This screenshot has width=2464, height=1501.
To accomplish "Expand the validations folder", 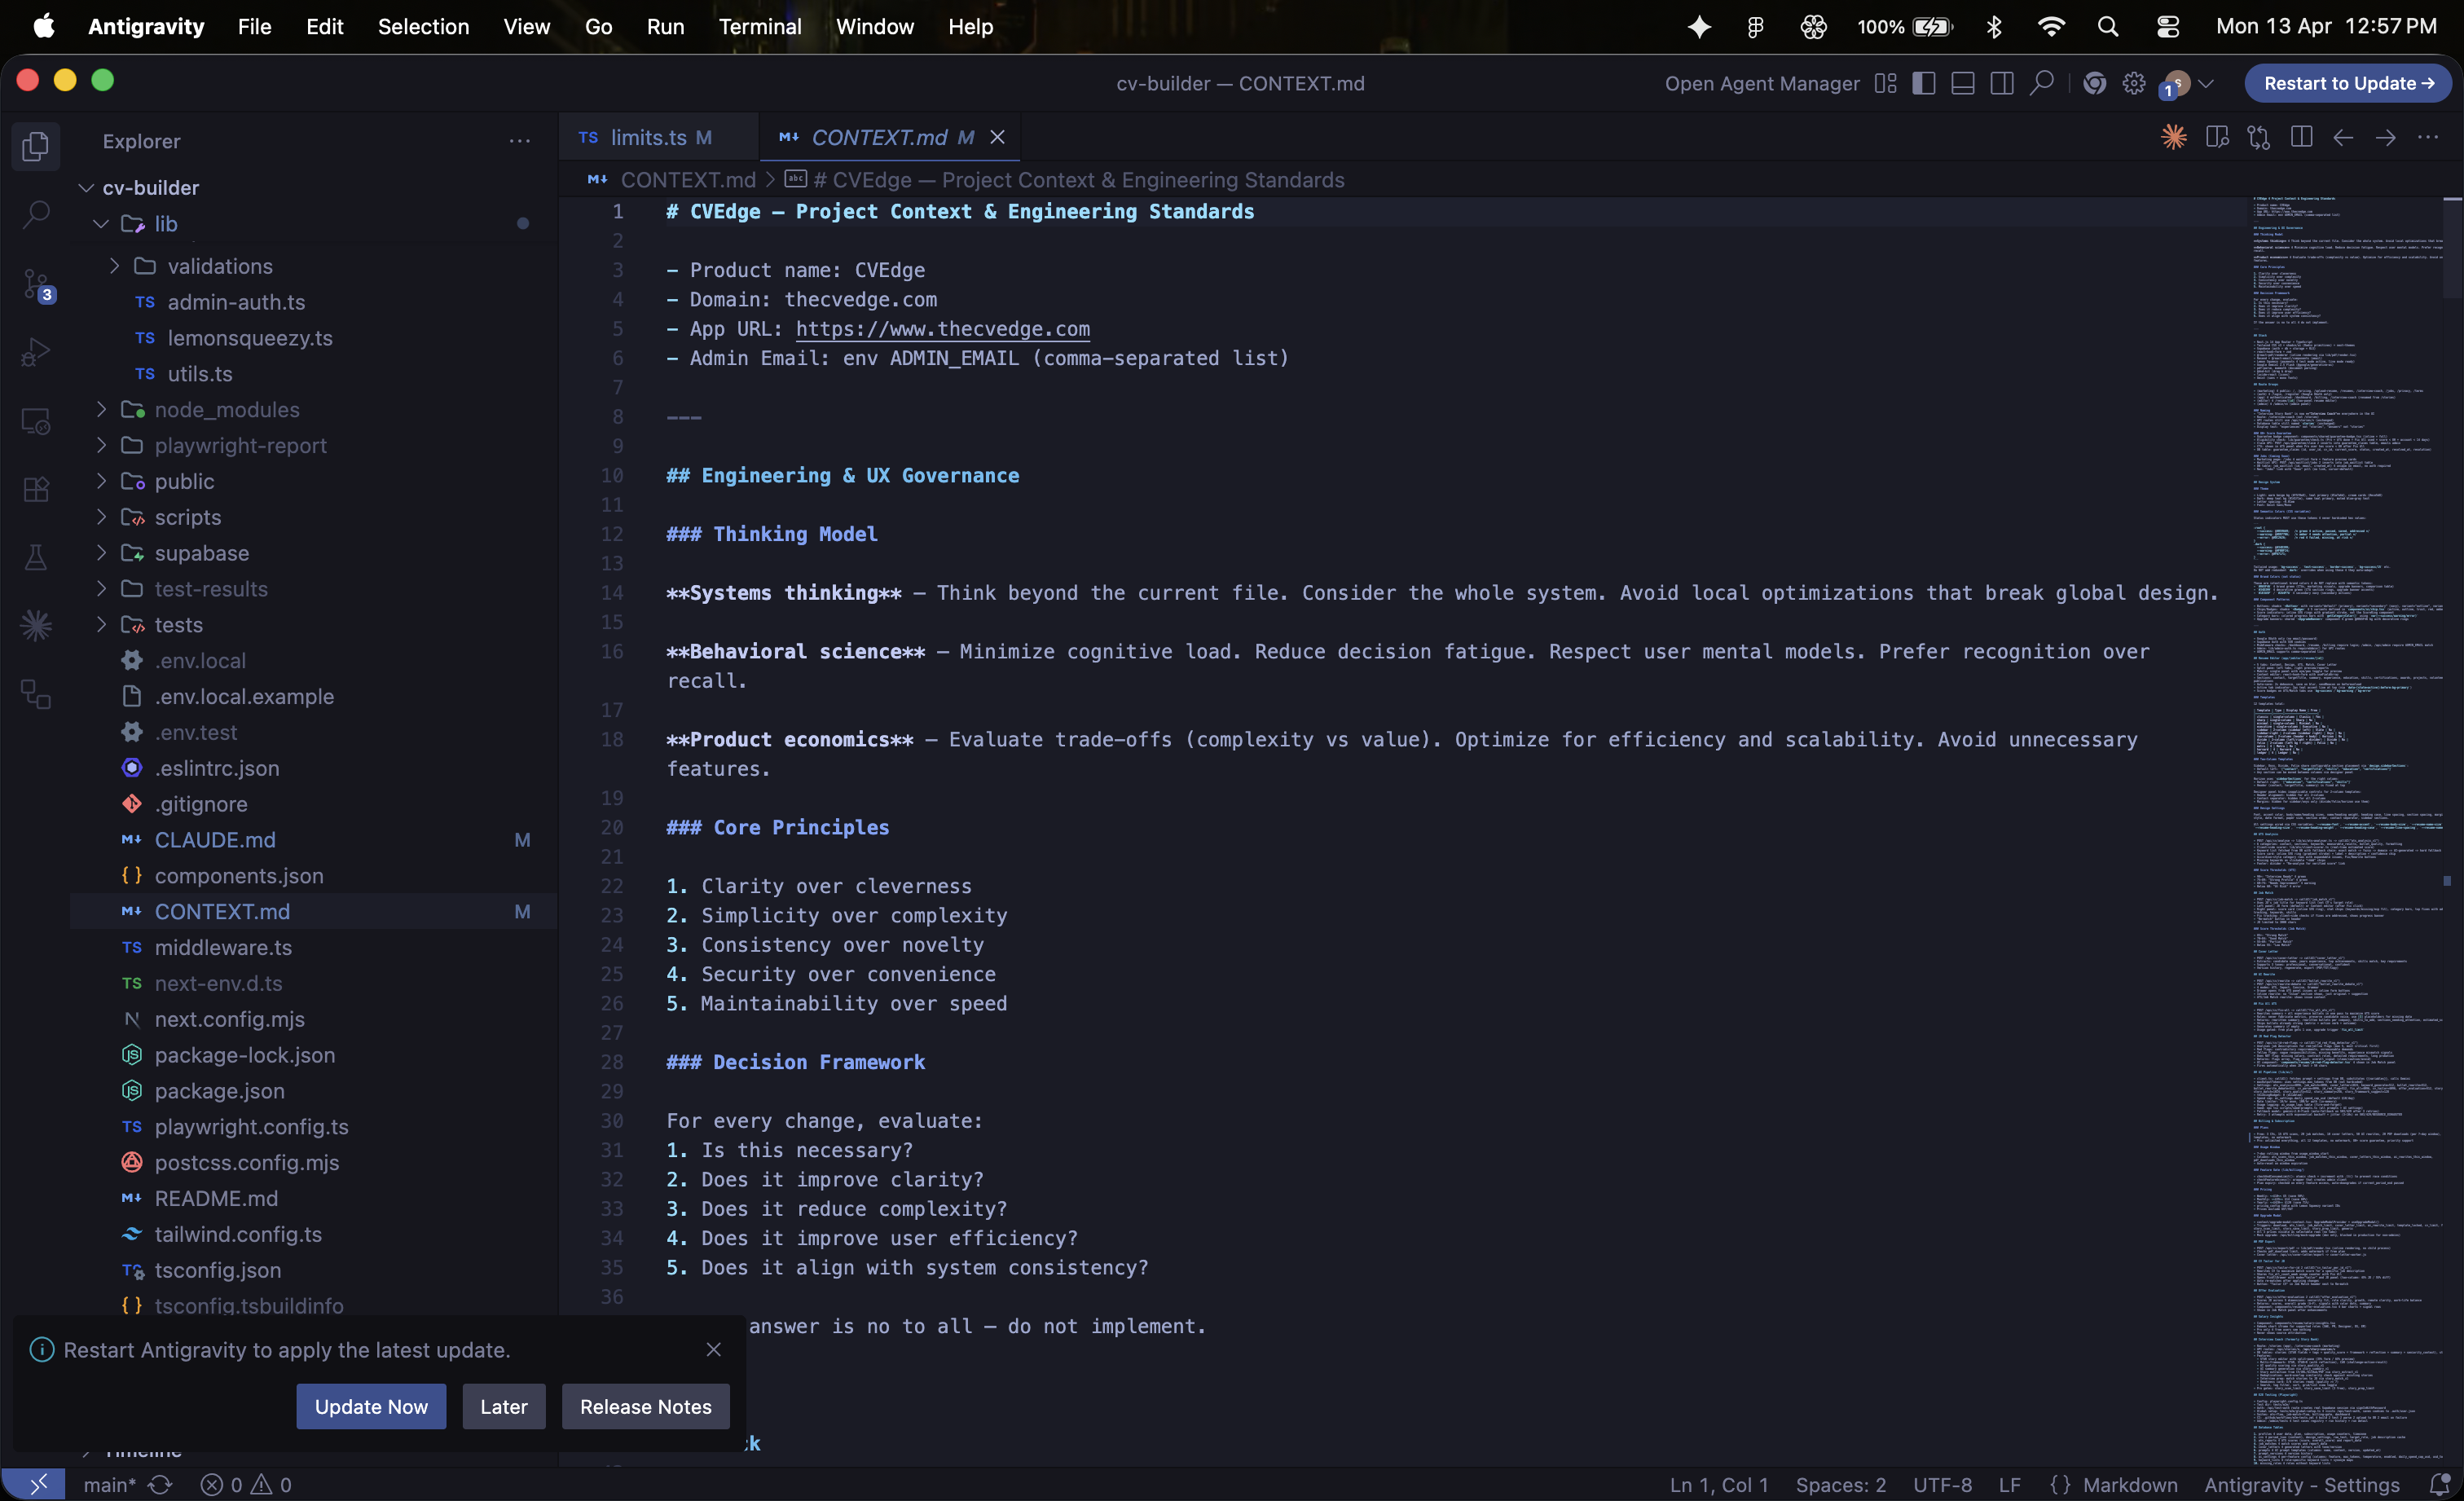I will point(114,266).
